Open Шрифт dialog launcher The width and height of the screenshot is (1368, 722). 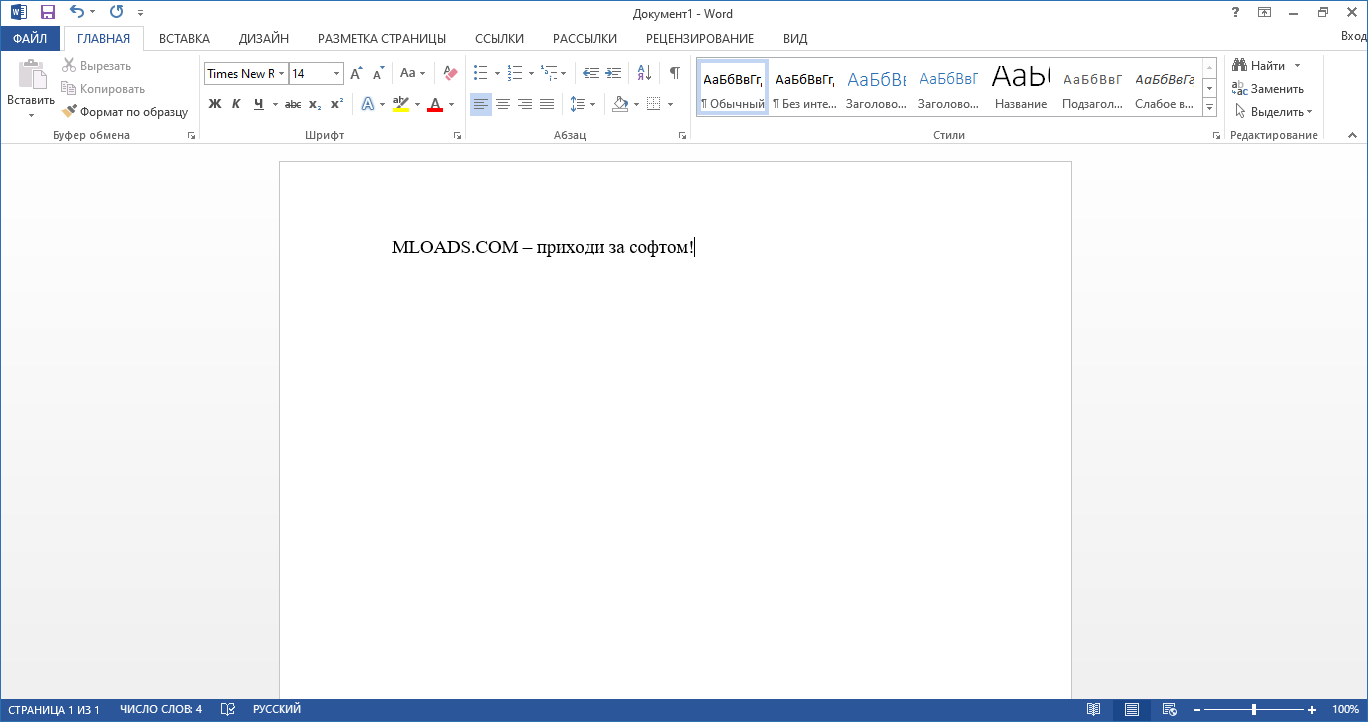click(x=457, y=135)
